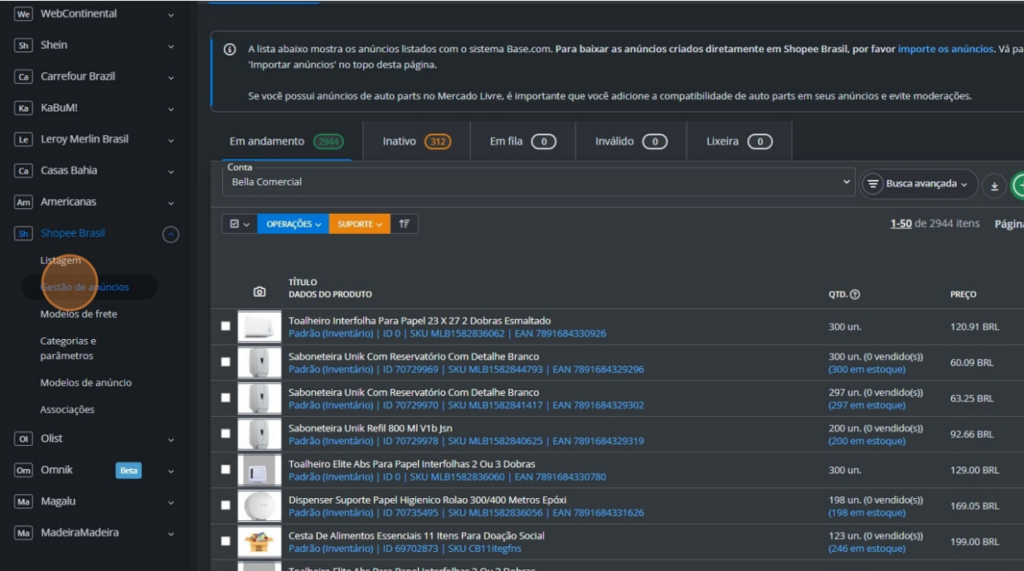1024x571 pixels.
Task: Open the Lixeira tab
Action: click(x=738, y=142)
